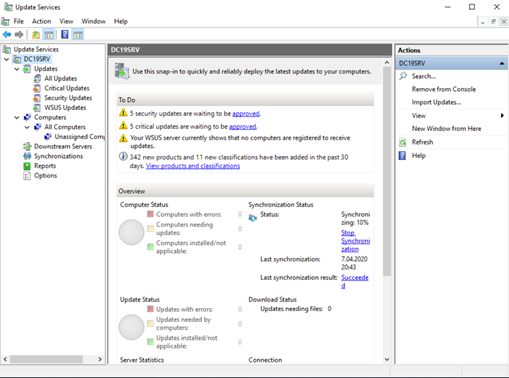Screen dimensions: 509x378
Task: Click Stop Synchronization link
Action: click(355, 241)
